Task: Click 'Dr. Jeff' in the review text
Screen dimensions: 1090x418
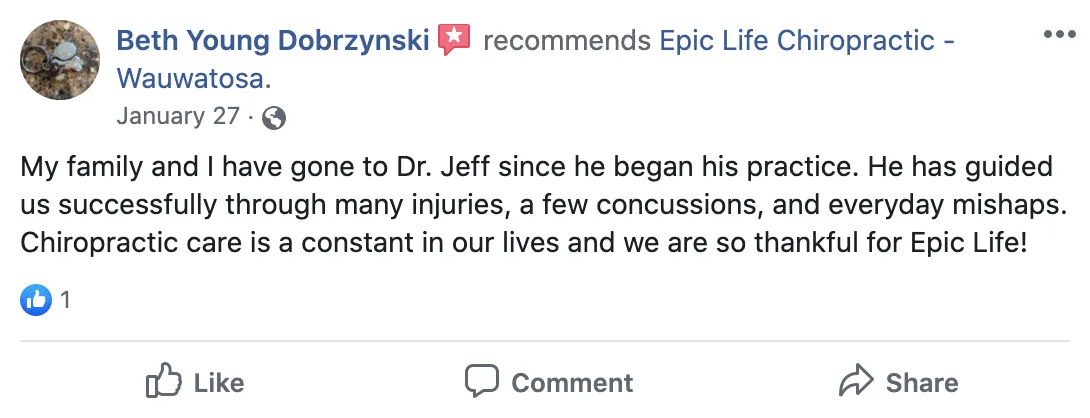Action: 444,167
